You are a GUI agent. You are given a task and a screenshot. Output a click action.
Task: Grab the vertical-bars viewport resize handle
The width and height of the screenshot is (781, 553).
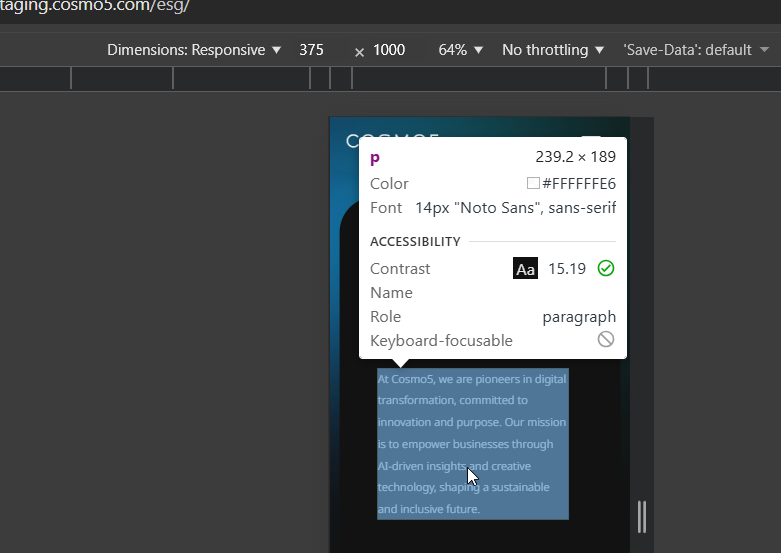[642, 517]
